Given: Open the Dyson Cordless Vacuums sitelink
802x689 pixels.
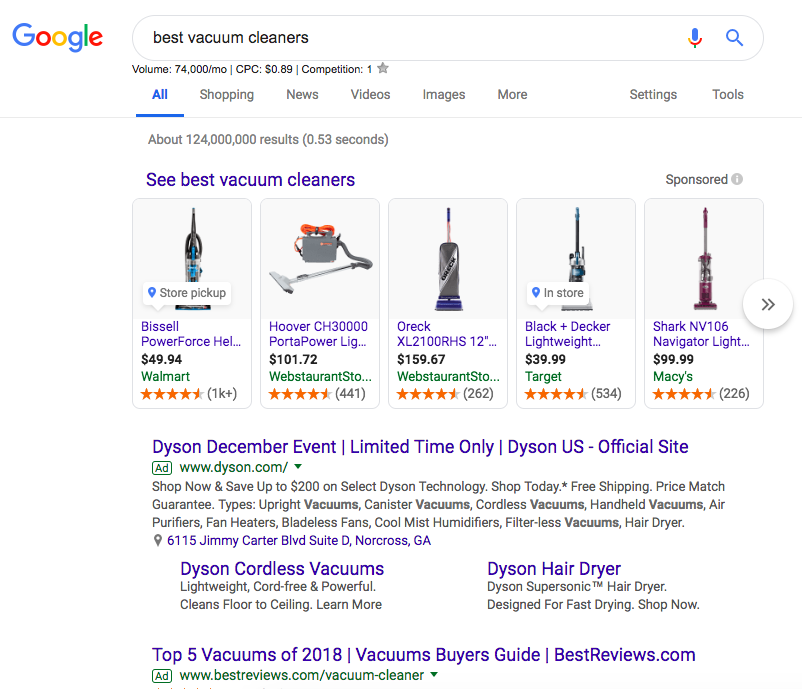Looking at the screenshot, I should coord(282,569).
